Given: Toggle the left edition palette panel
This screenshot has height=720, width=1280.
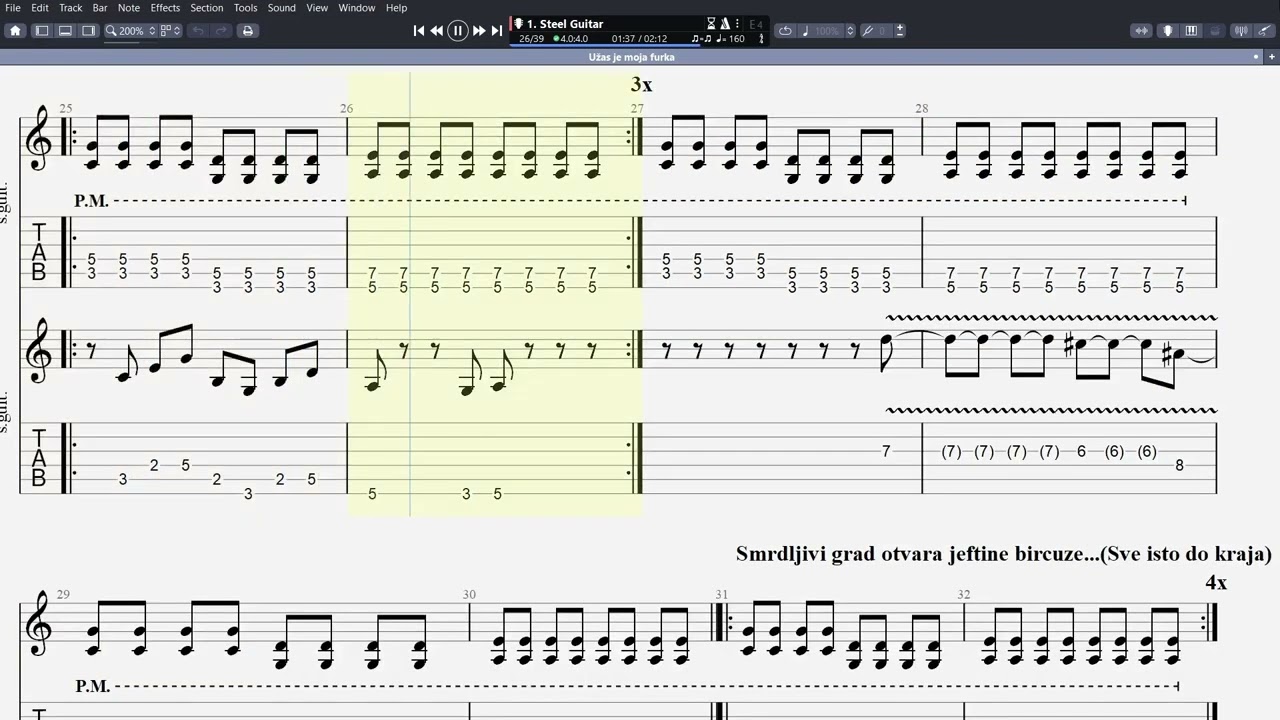Looking at the screenshot, I should [42, 31].
